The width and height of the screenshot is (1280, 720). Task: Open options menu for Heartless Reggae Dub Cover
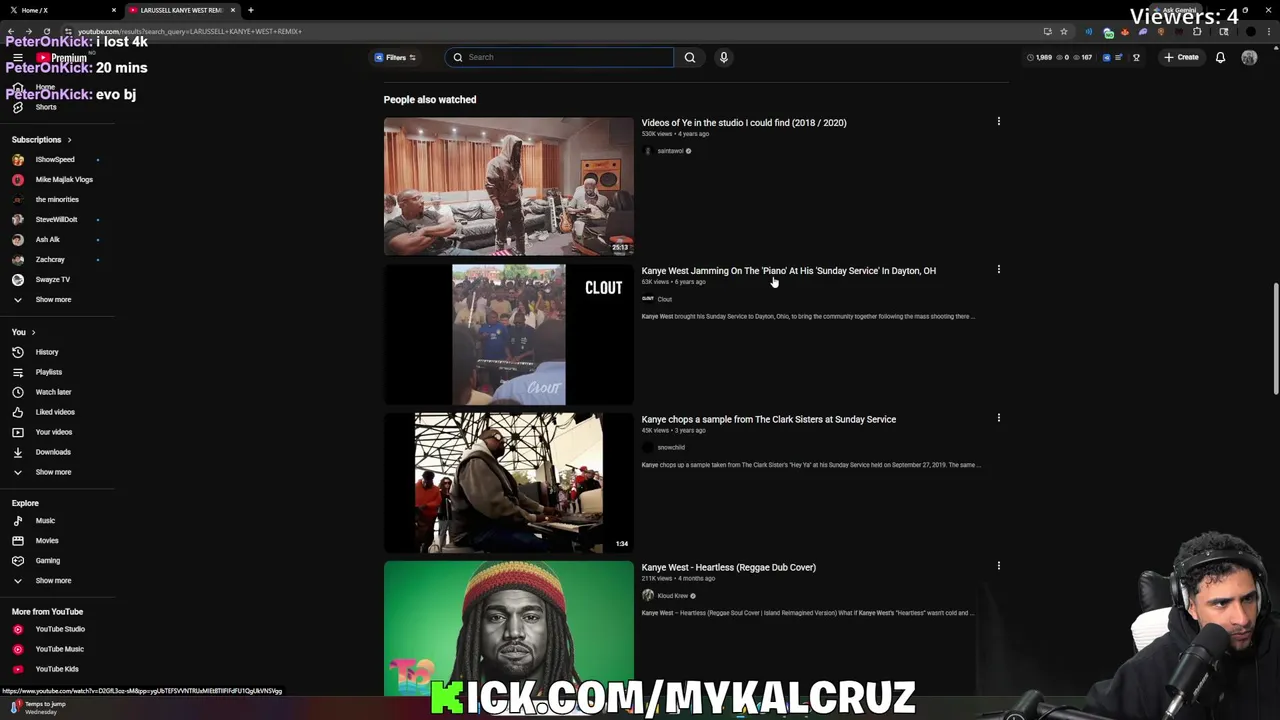pos(998,566)
